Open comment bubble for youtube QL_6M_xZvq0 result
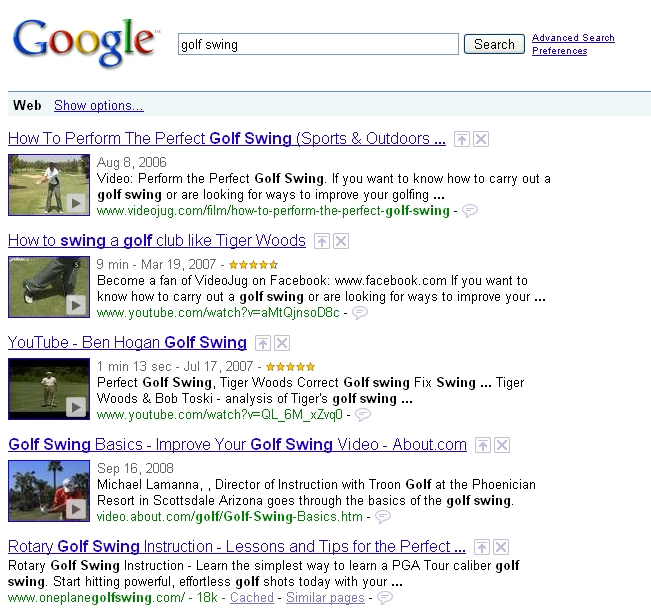Viewport: 651px width, 610px height. pos(363,414)
